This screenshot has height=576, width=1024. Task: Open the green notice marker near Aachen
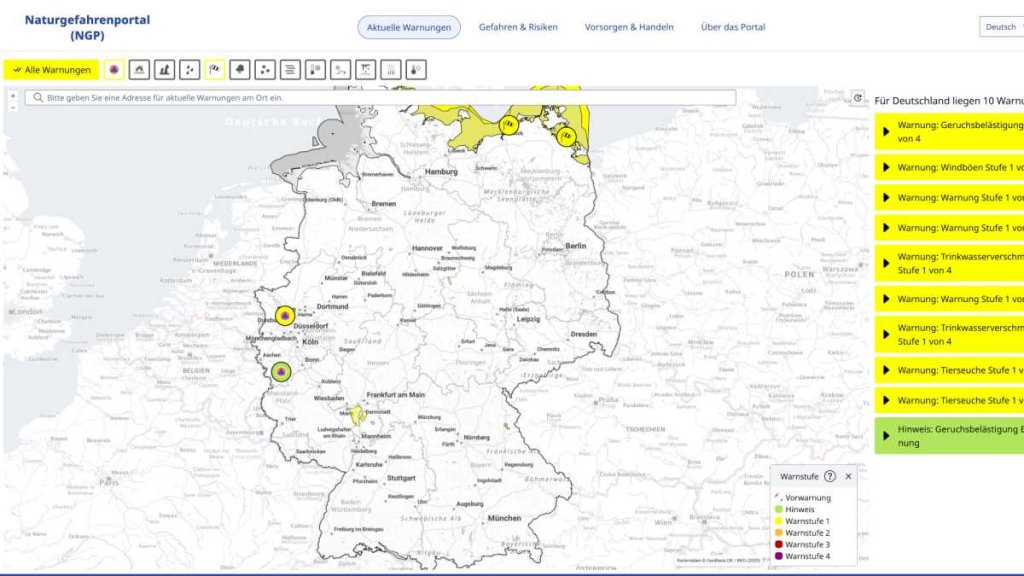click(281, 372)
